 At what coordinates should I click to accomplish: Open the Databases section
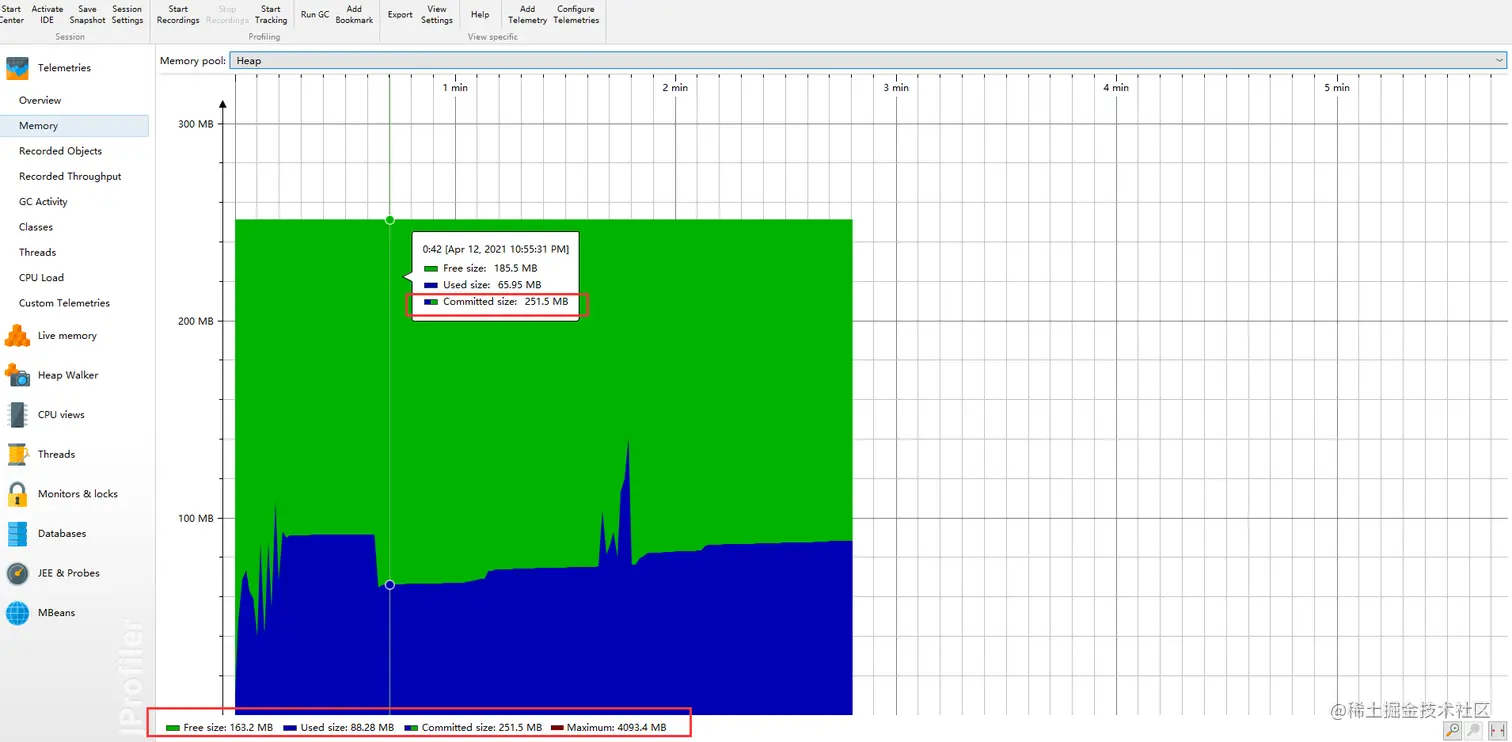(47, 534)
